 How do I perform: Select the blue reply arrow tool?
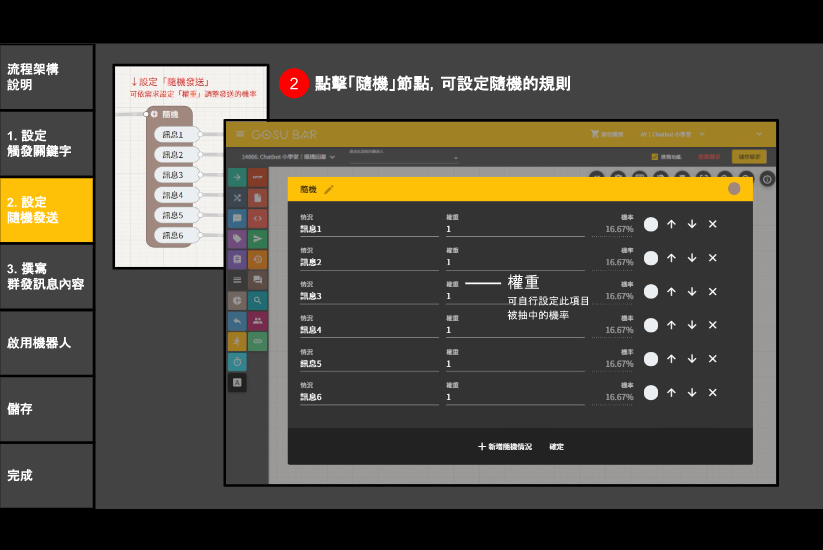[x=237, y=321]
